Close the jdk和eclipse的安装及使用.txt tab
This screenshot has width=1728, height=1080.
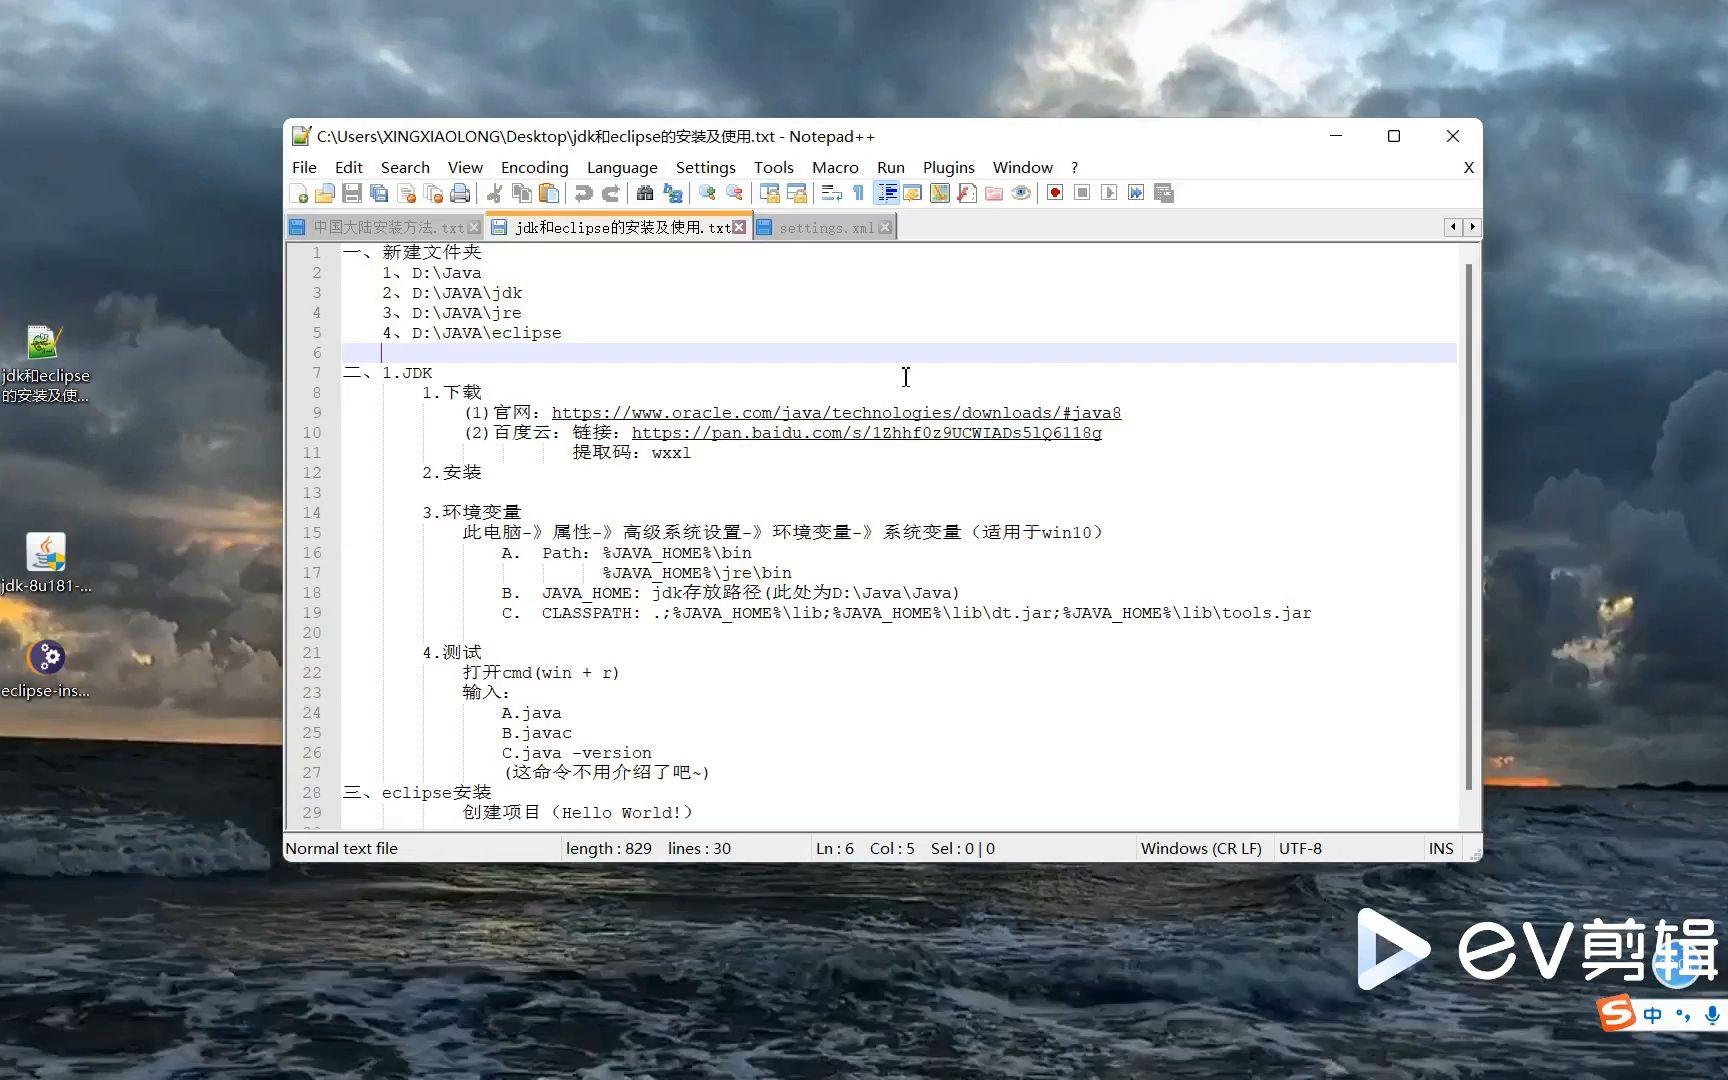739,227
